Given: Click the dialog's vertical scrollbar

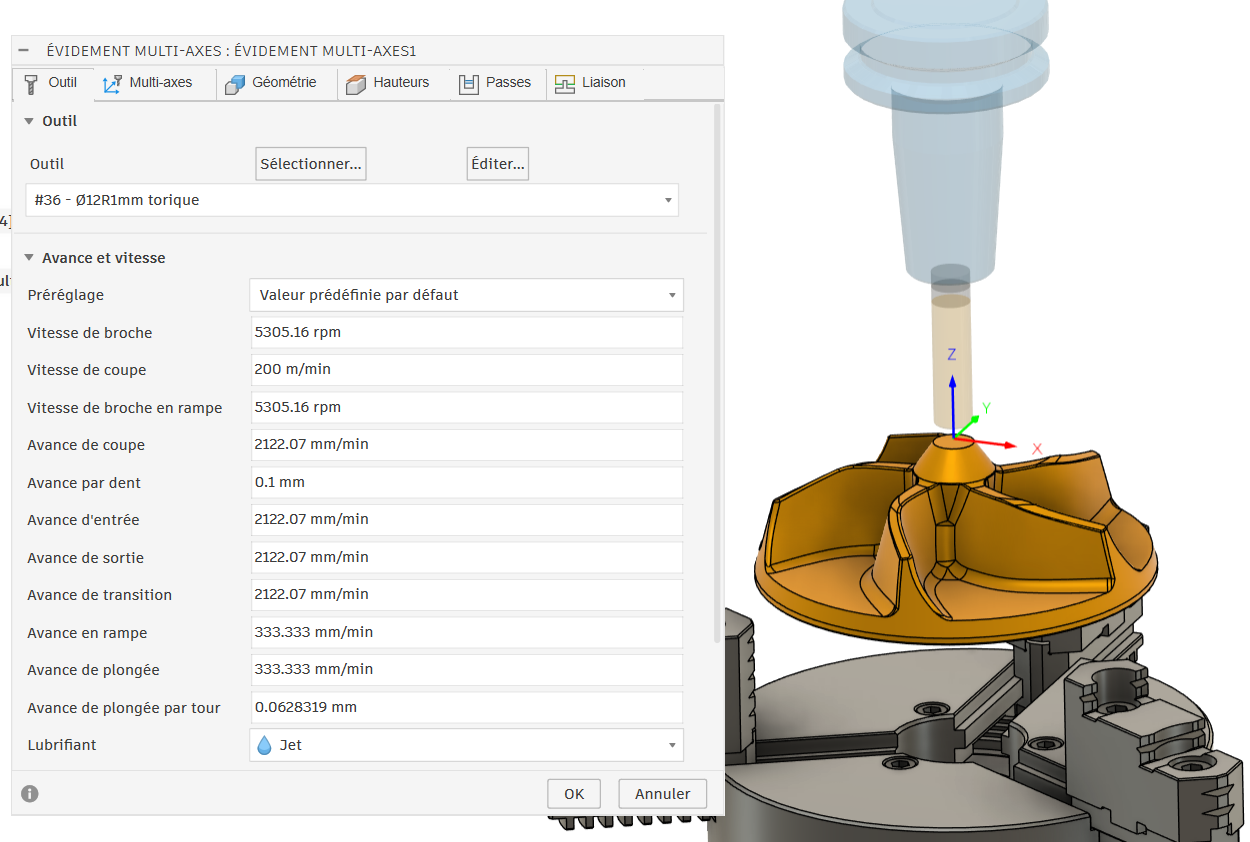Looking at the screenshot, I should (716, 375).
